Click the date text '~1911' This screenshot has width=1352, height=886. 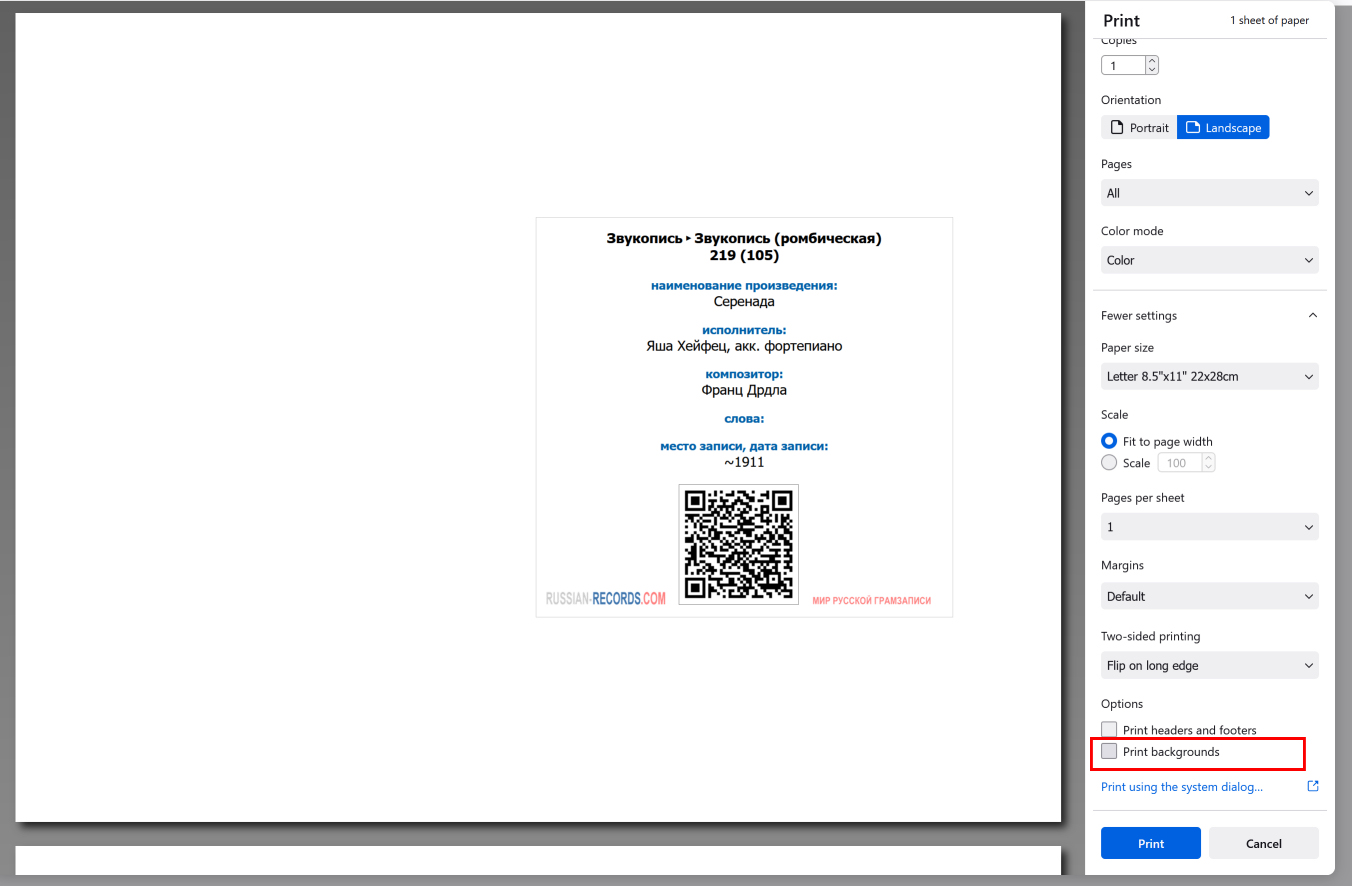click(744, 462)
